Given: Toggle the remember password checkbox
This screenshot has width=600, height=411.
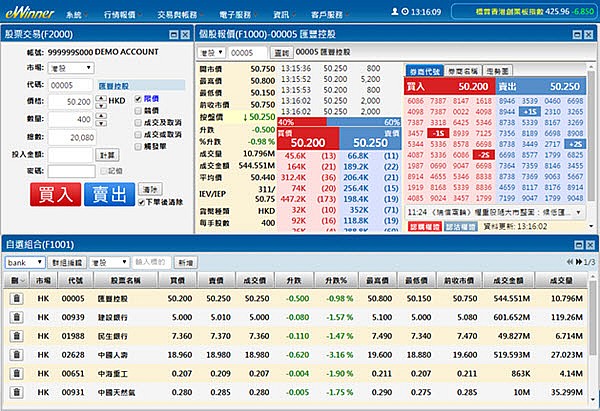Looking at the screenshot, I should point(103,171).
